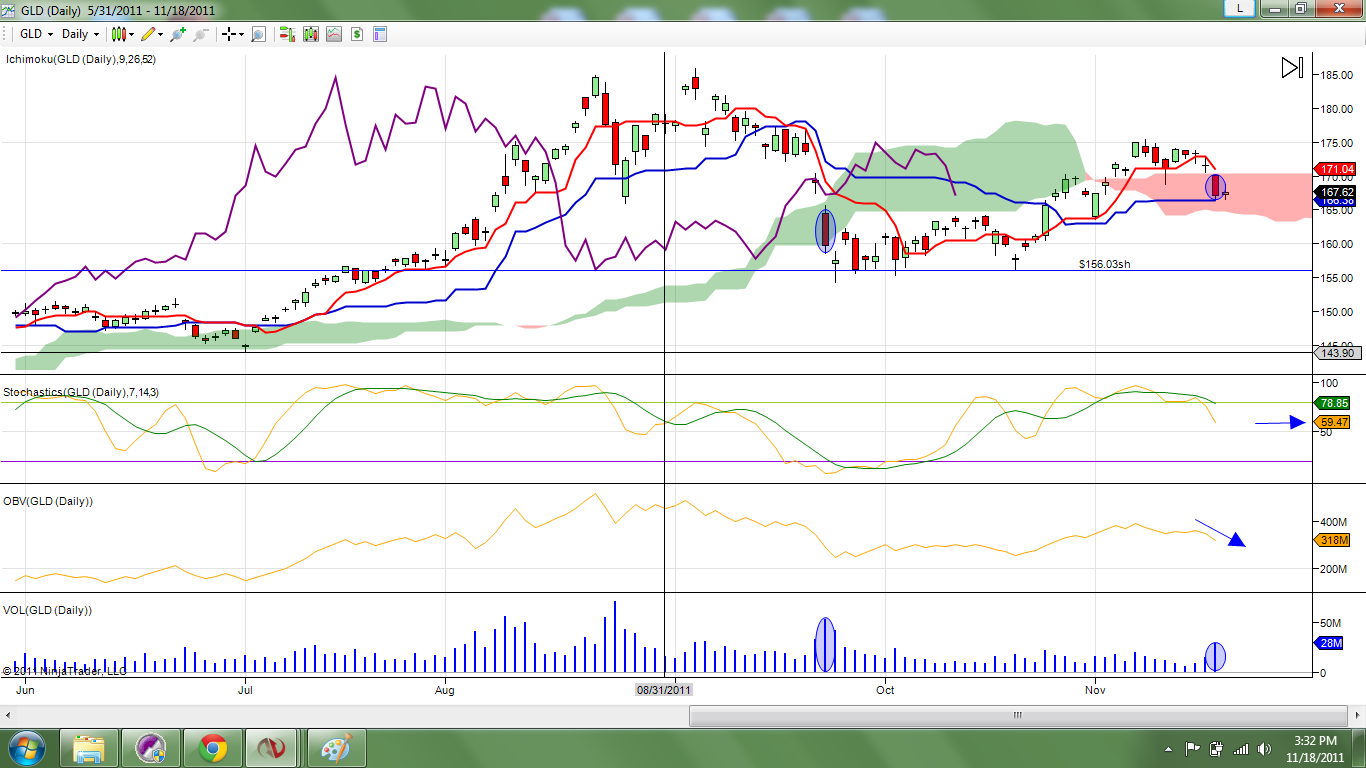Select the Ichimoku(GLD (Daily),9,26,52) indicator label
The image size is (1366, 768).
81,59
